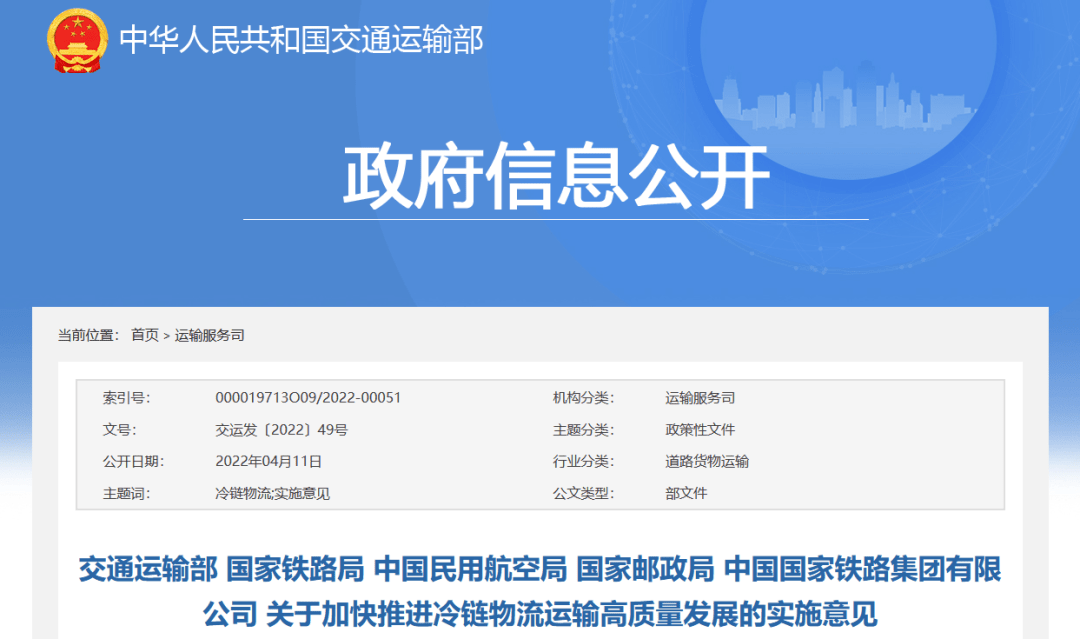Click the 行业分类 label
1080x639 pixels.
583,461
